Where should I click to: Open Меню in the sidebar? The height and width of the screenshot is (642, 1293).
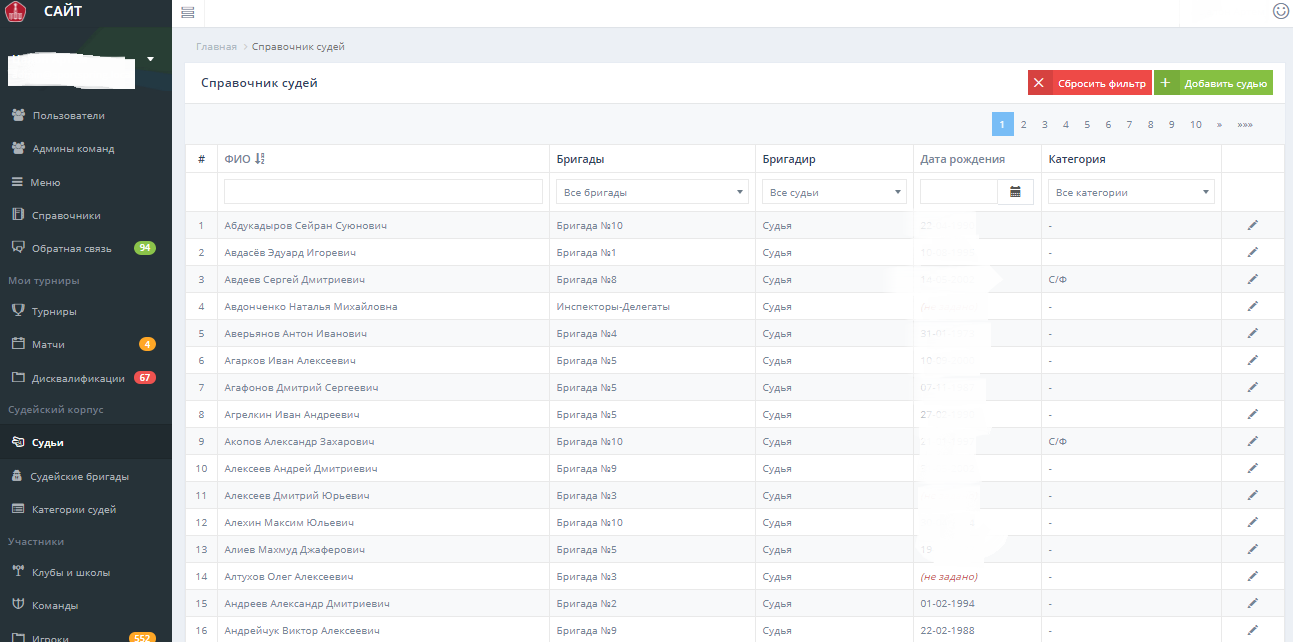click(86, 182)
